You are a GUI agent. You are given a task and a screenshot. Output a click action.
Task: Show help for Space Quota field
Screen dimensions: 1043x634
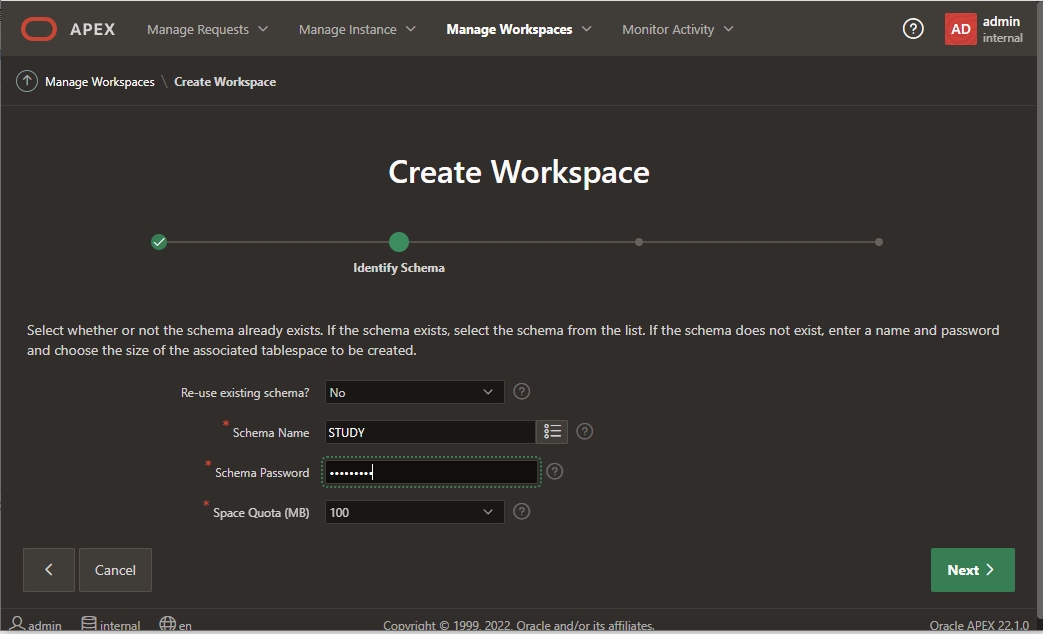[521, 512]
